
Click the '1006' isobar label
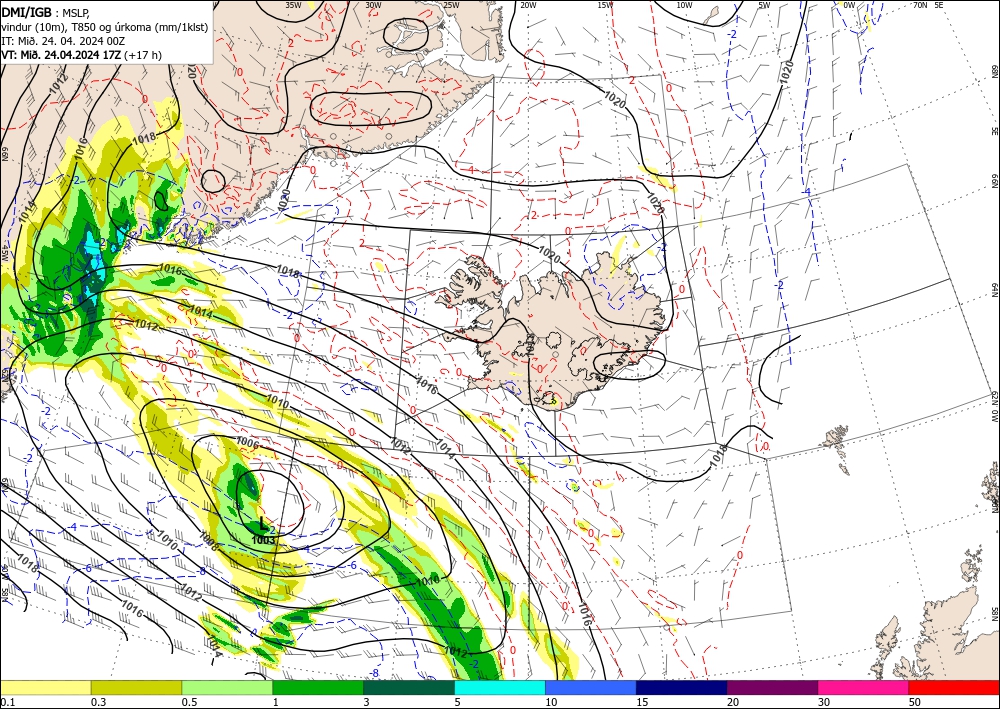tap(247, 441)
